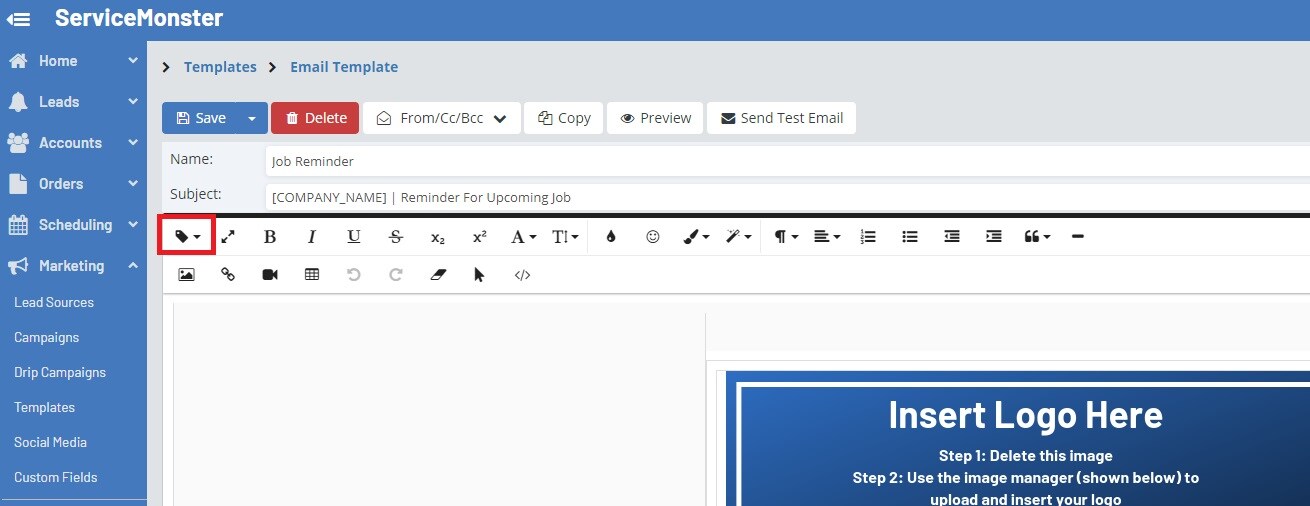
Task: Expand the From/Cc/Bcc dropdown
Action: click(x=441, y=118)
